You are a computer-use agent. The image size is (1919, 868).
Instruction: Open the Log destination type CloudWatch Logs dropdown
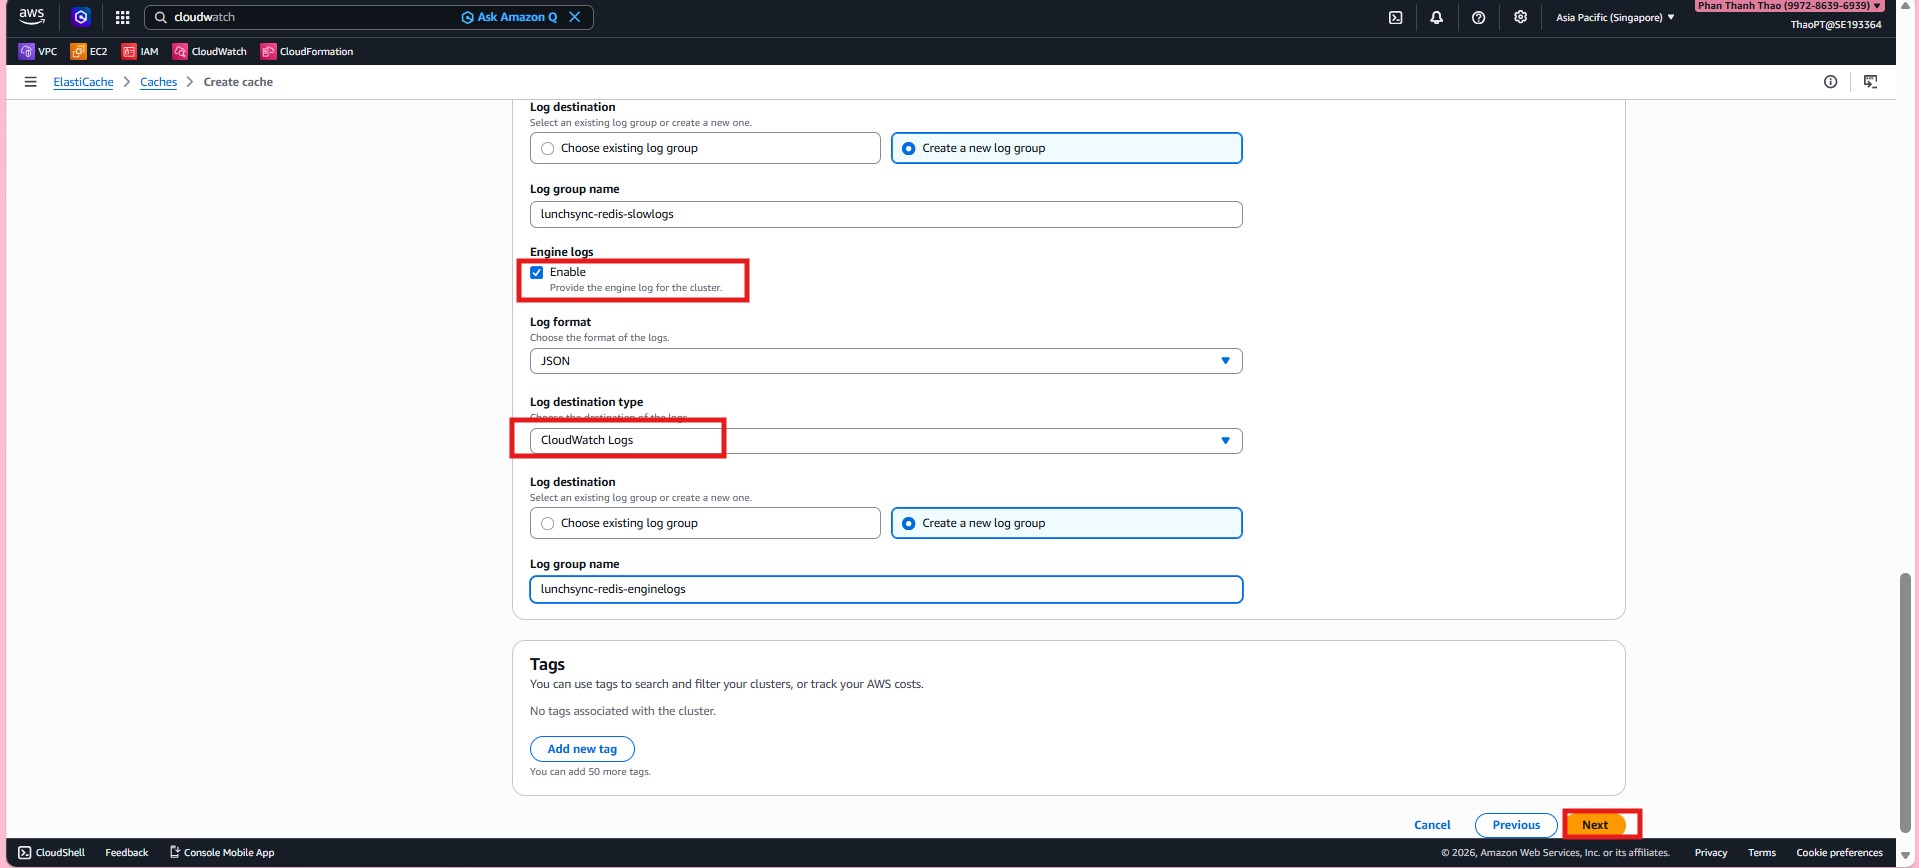(886, 441)
